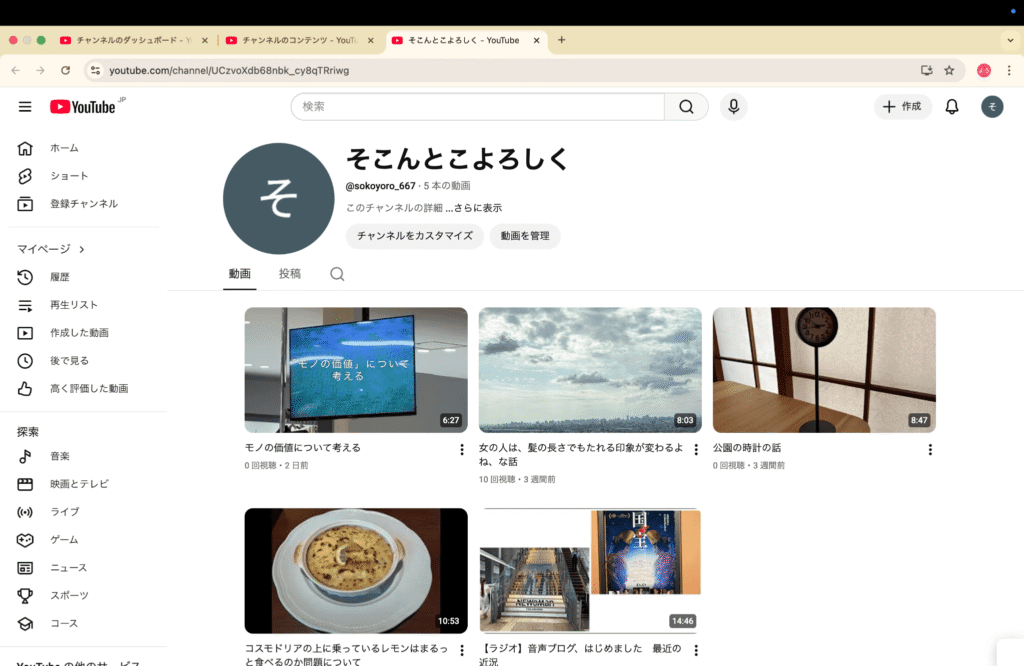Open 履歴 history in sidebar

pos(60,277)
